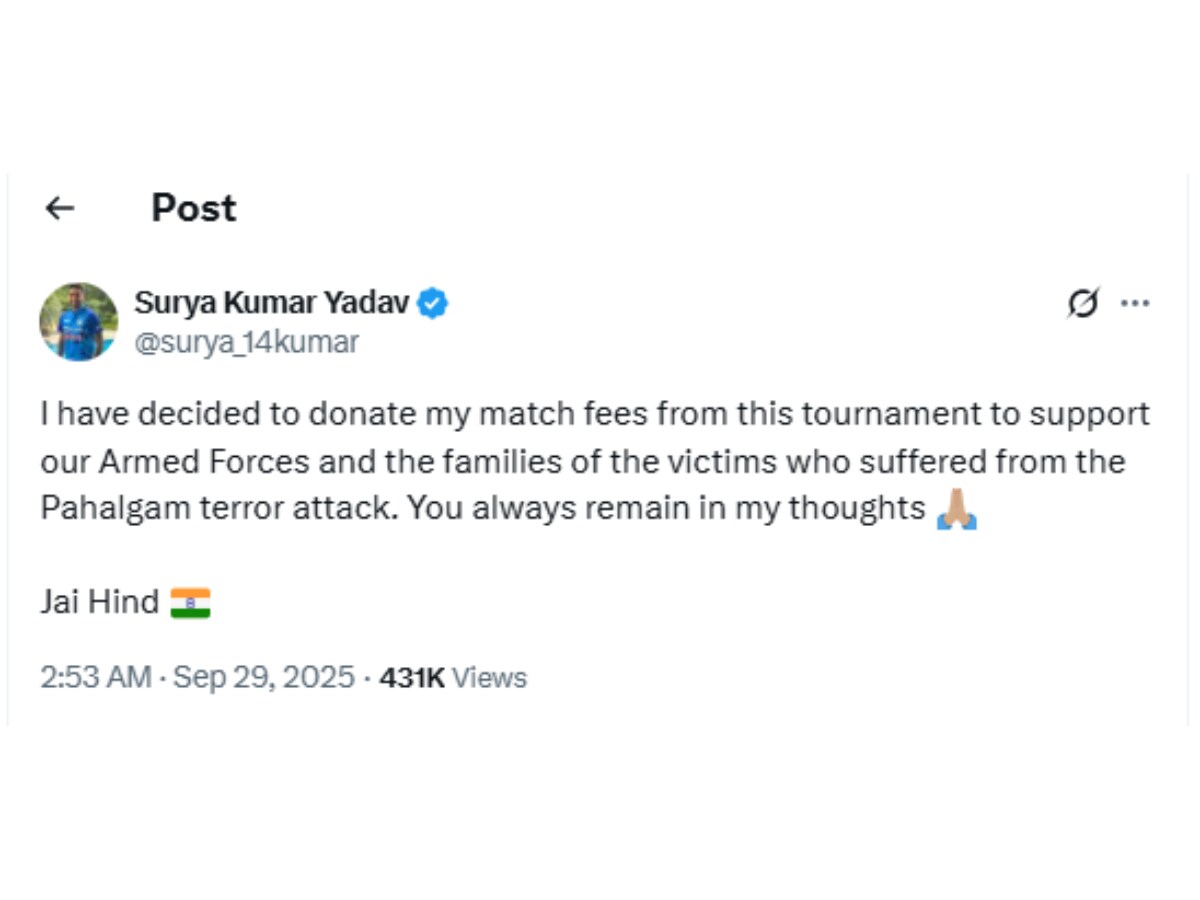Click the folded hands emoji
The image size is (1200, 900).
coord(956,509)
